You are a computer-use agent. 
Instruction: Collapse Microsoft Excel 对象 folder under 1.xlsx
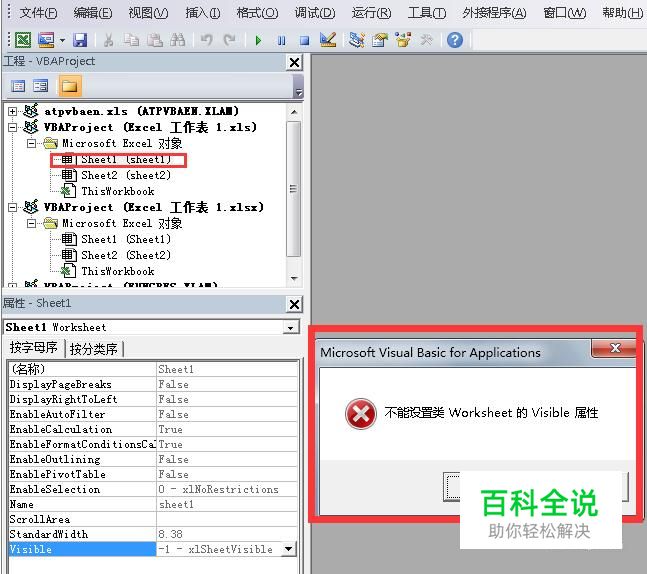pyautogui.click(x=31, y=223)
